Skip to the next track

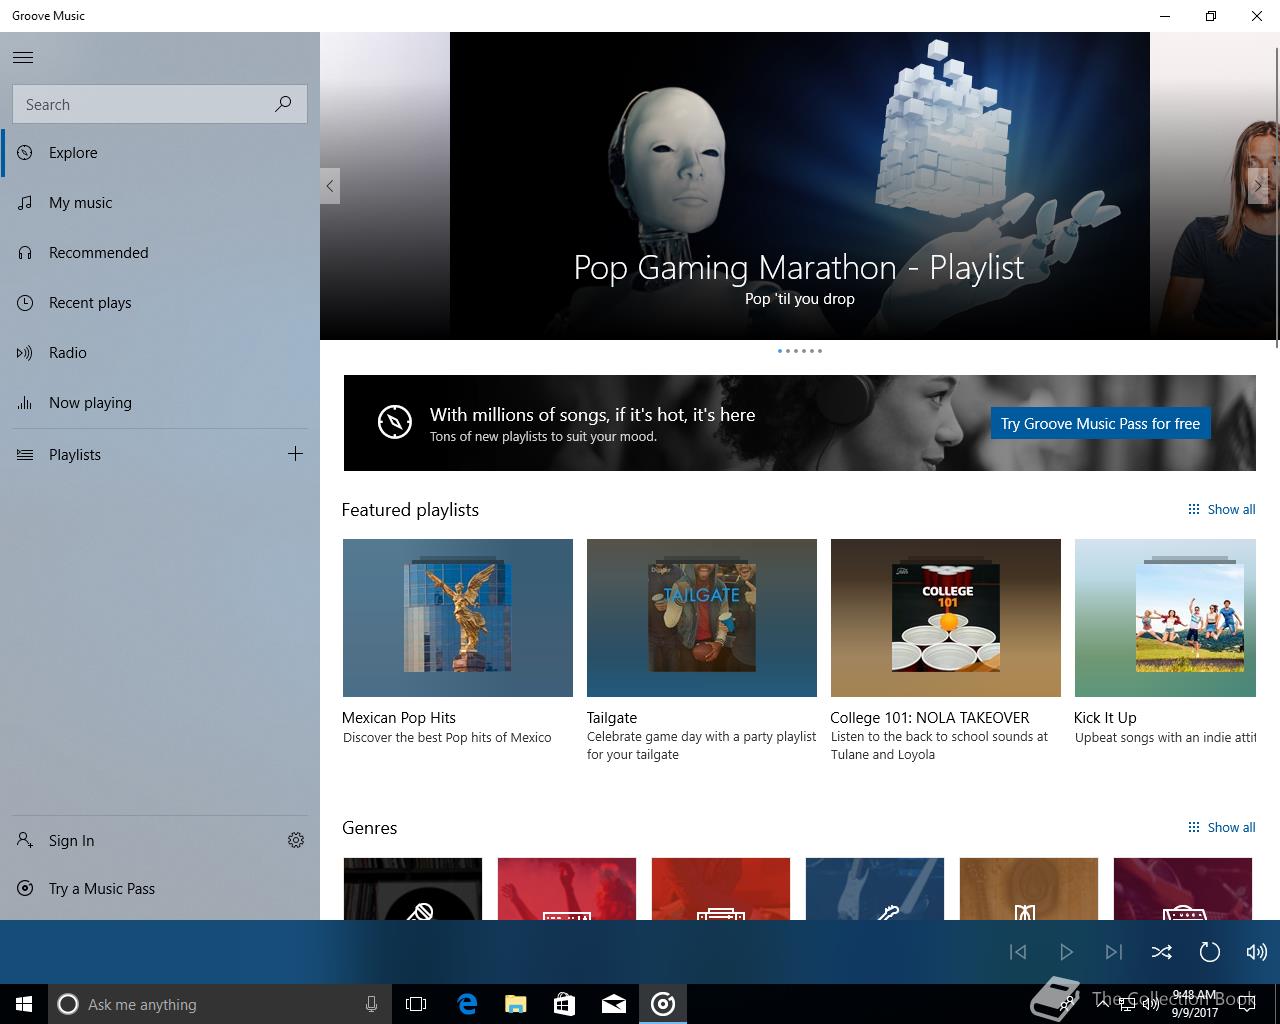1114,952
